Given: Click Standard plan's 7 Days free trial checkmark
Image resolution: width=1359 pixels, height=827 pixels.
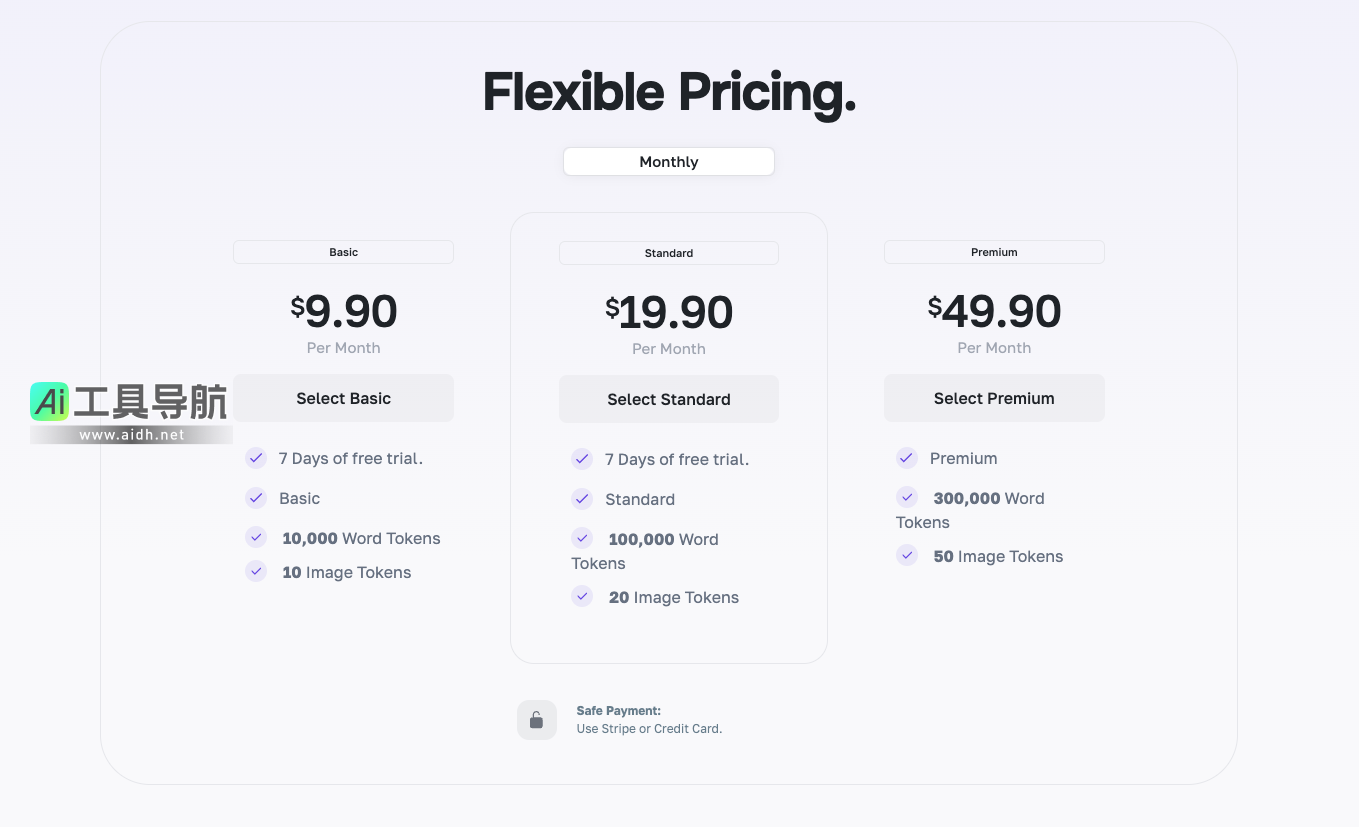Looking at the screenshot, I should coord(582,459).
